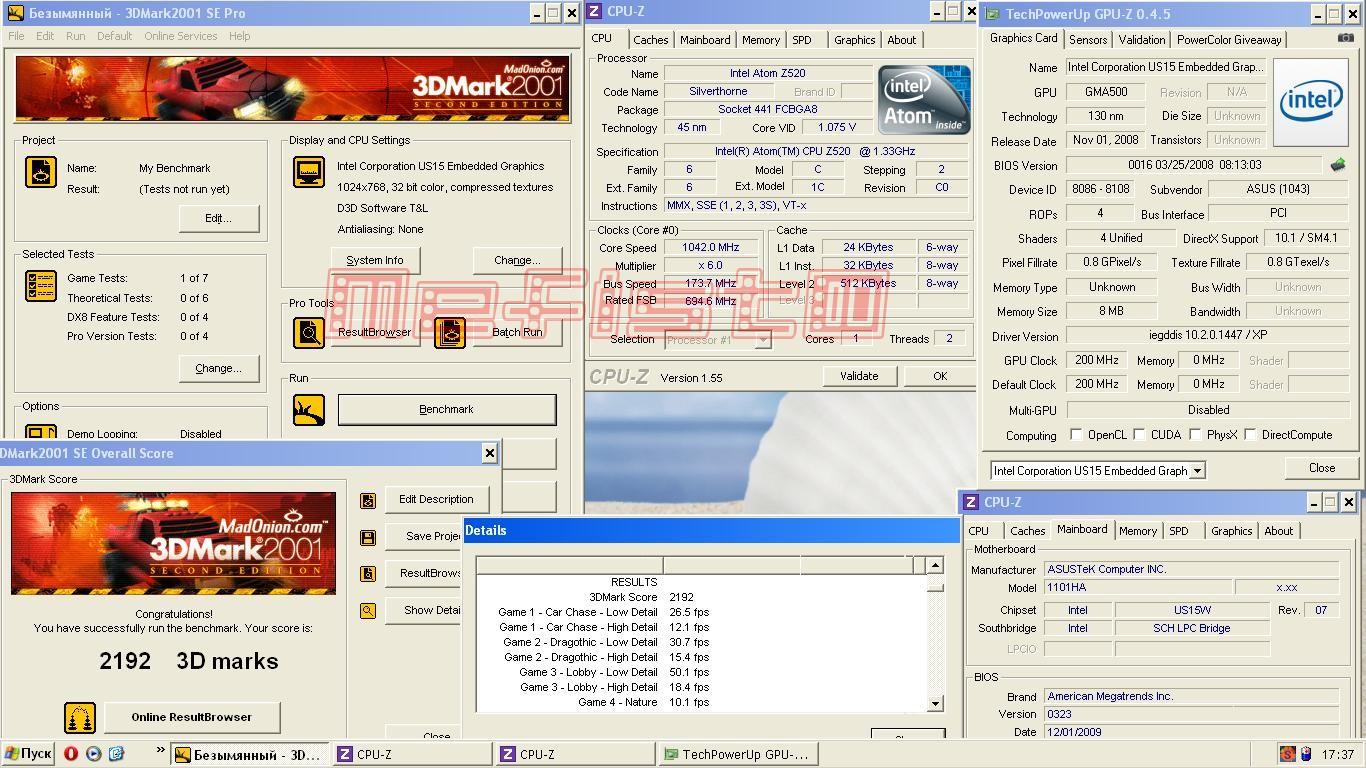Toggle the OpenCL checkbox in GPU-Z
1366x768 pixels.
tap(1076, 435)
